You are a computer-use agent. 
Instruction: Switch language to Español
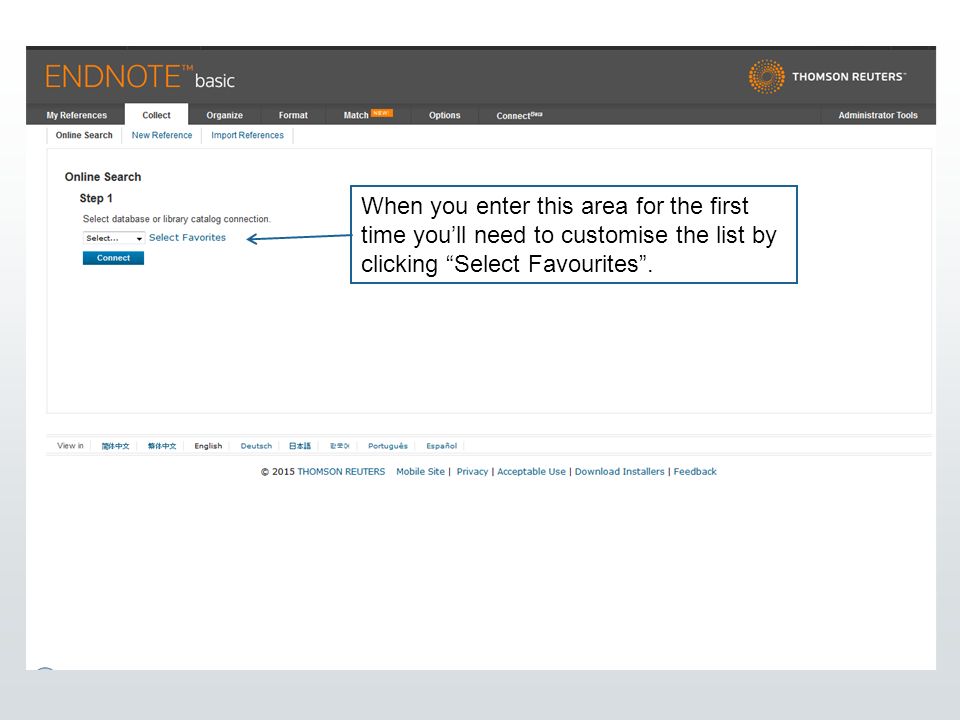coord(441,446)
